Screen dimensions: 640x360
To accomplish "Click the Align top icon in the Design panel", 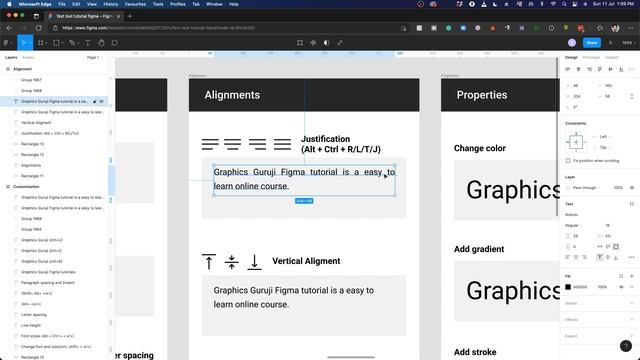I will (x=600, y=69).
